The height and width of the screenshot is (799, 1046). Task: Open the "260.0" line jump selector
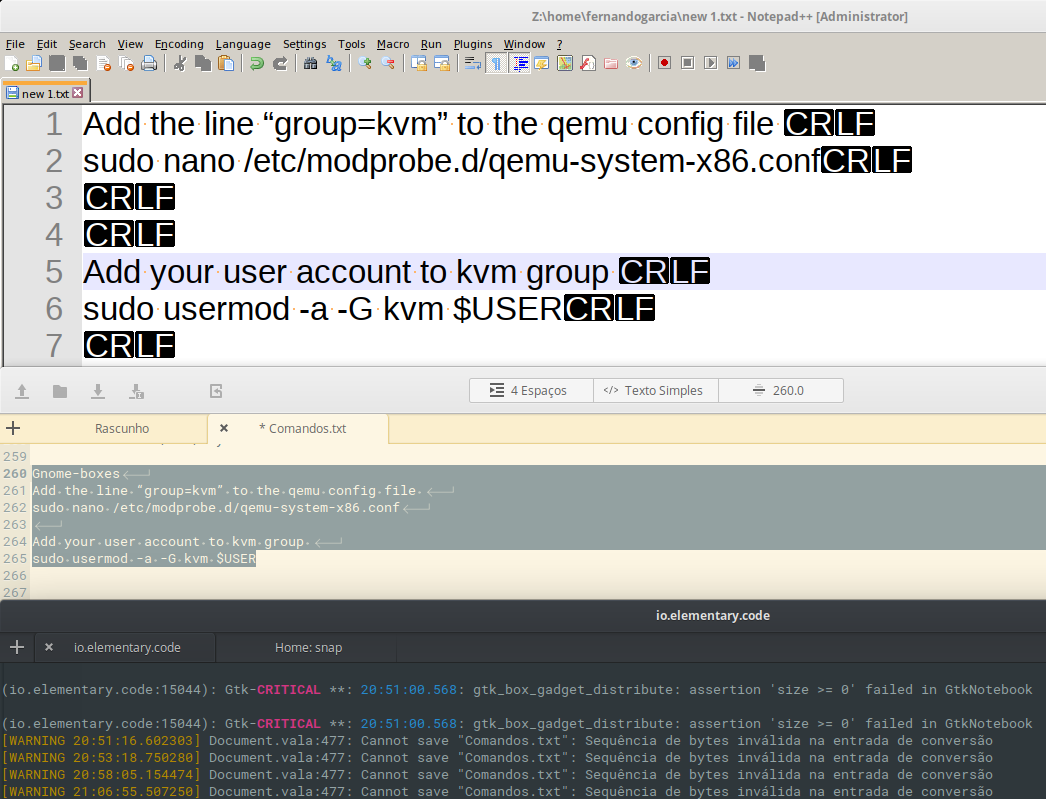(780, 391)
